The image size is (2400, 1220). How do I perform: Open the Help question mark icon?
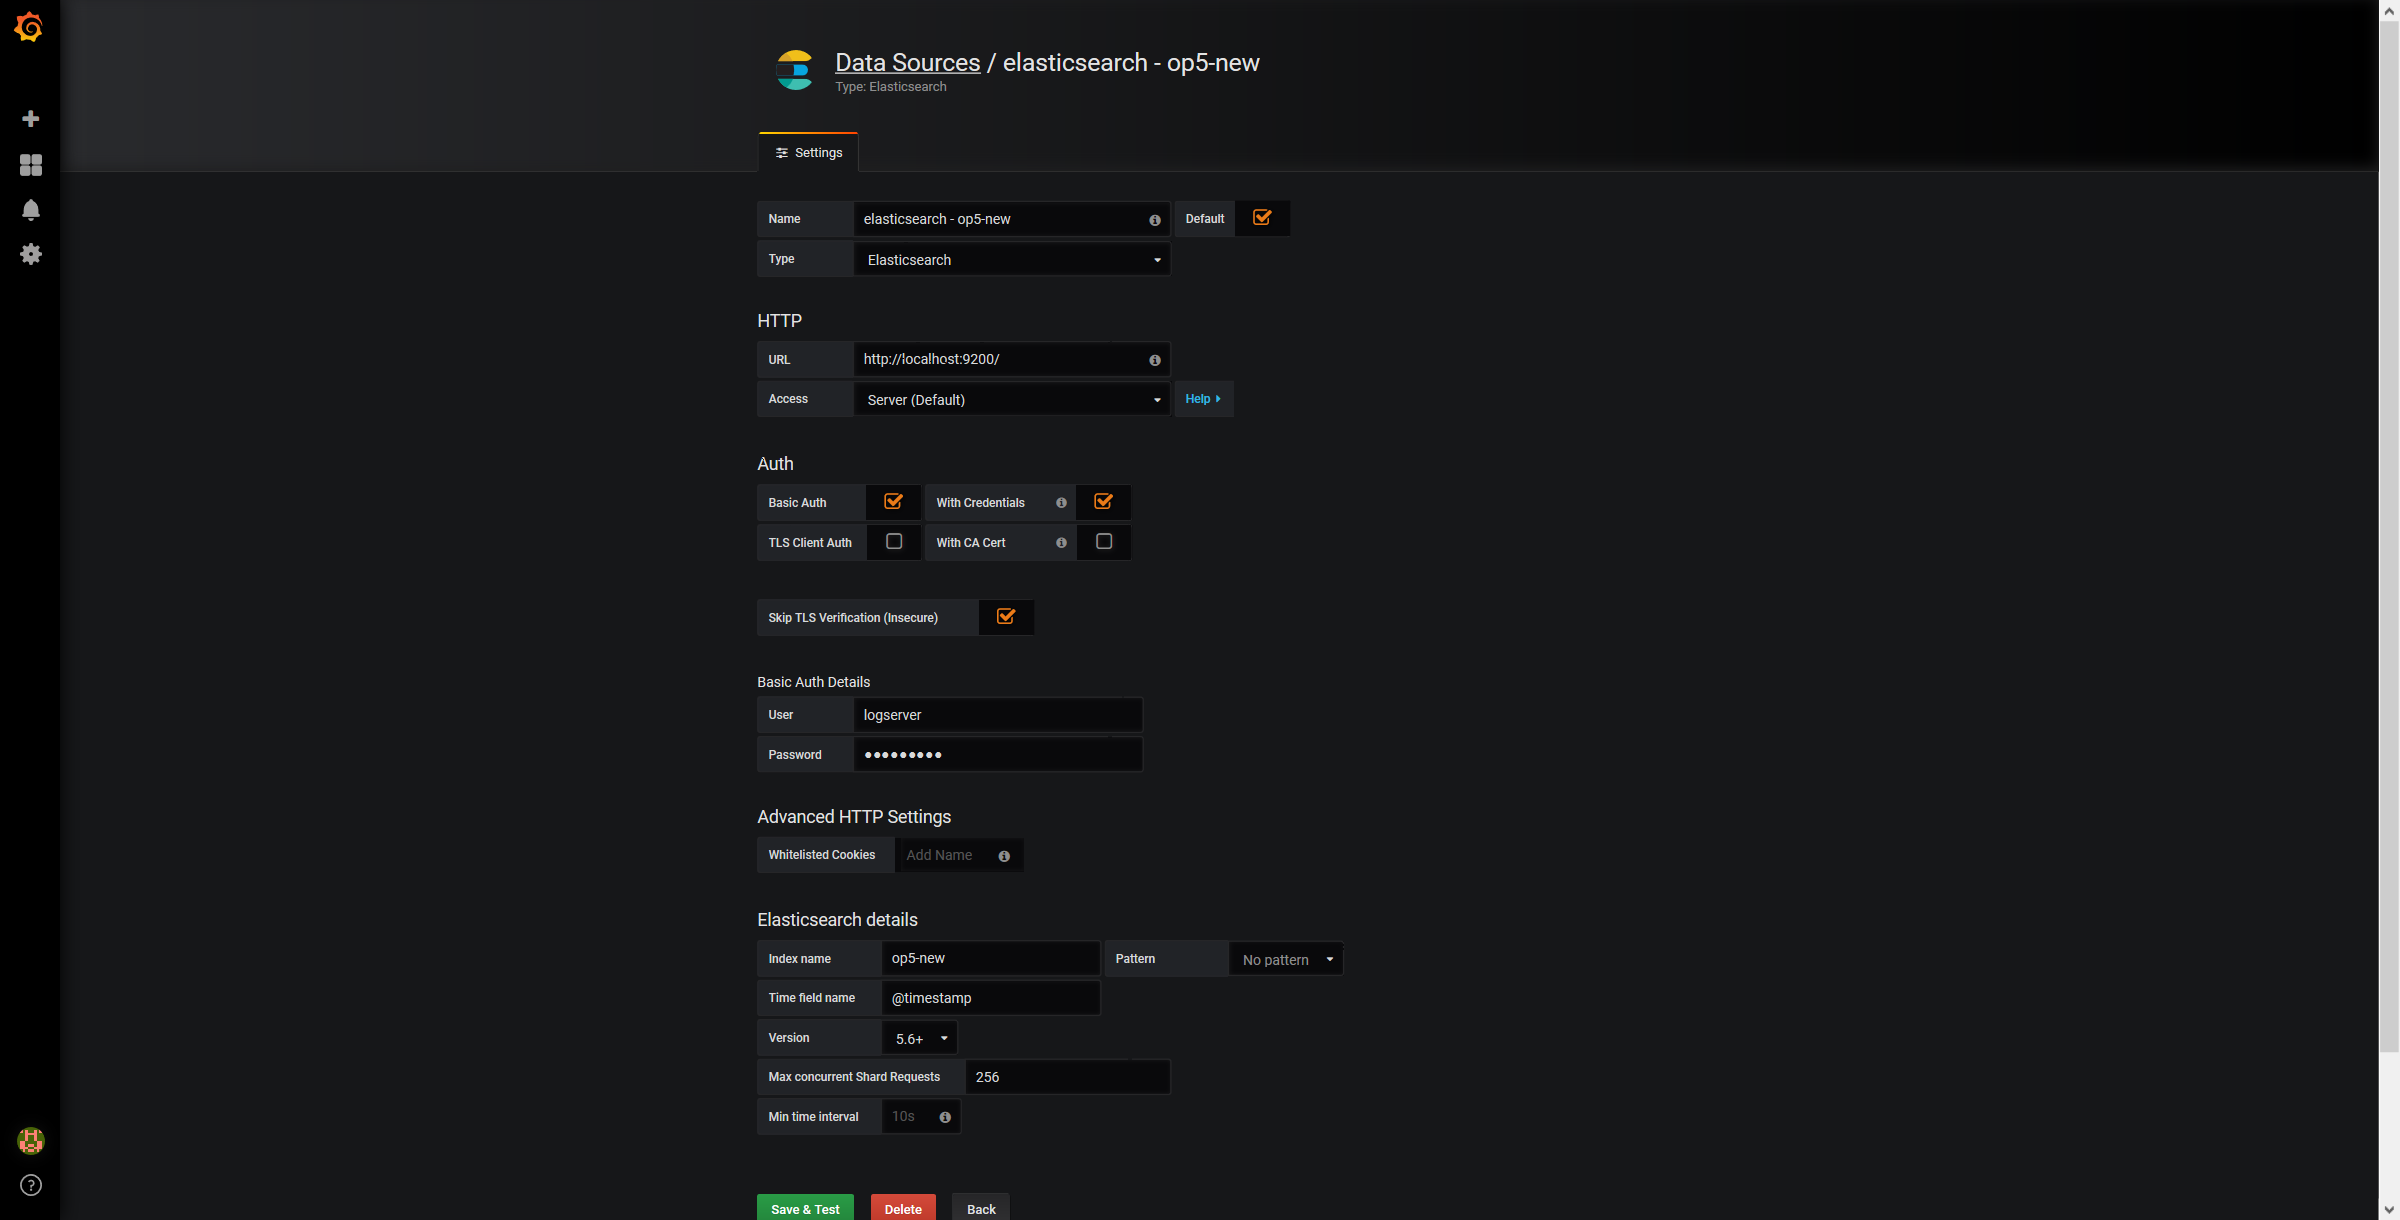point(31,1185)
